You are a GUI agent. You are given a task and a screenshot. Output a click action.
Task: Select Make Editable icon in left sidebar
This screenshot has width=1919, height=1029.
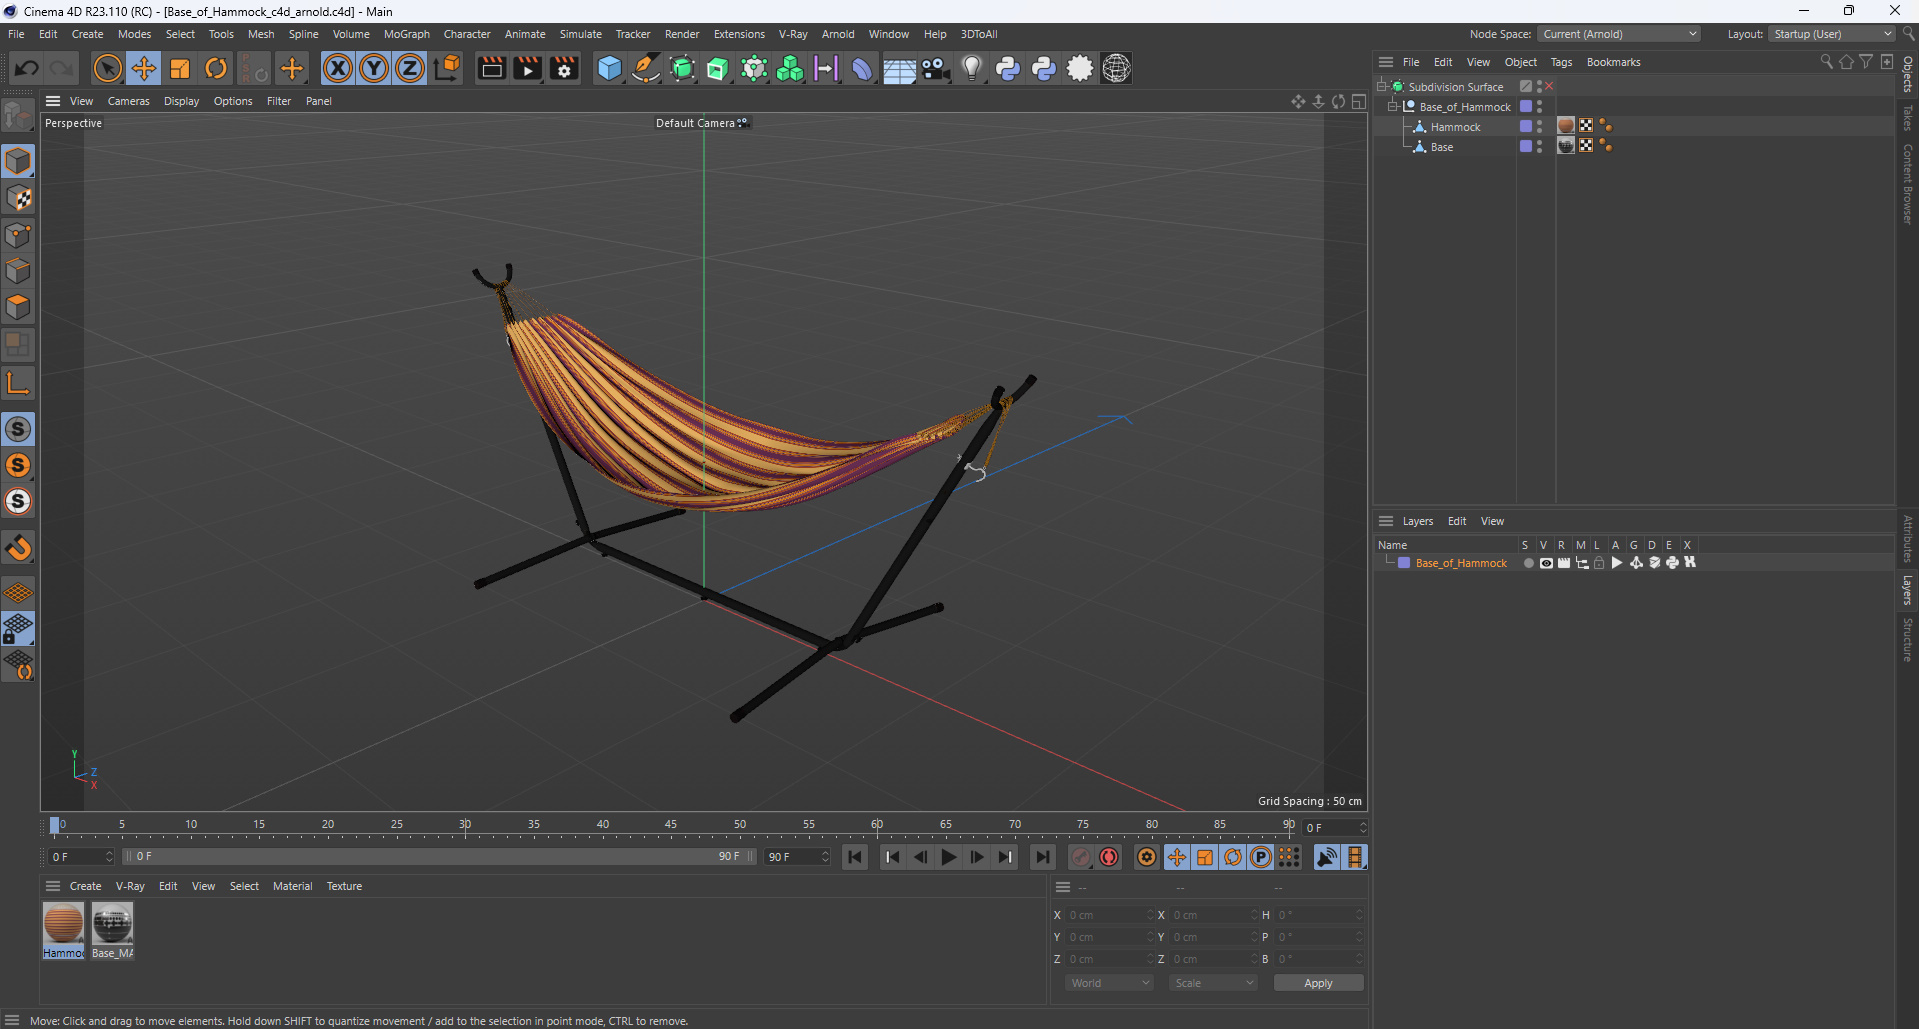point(18,116)
